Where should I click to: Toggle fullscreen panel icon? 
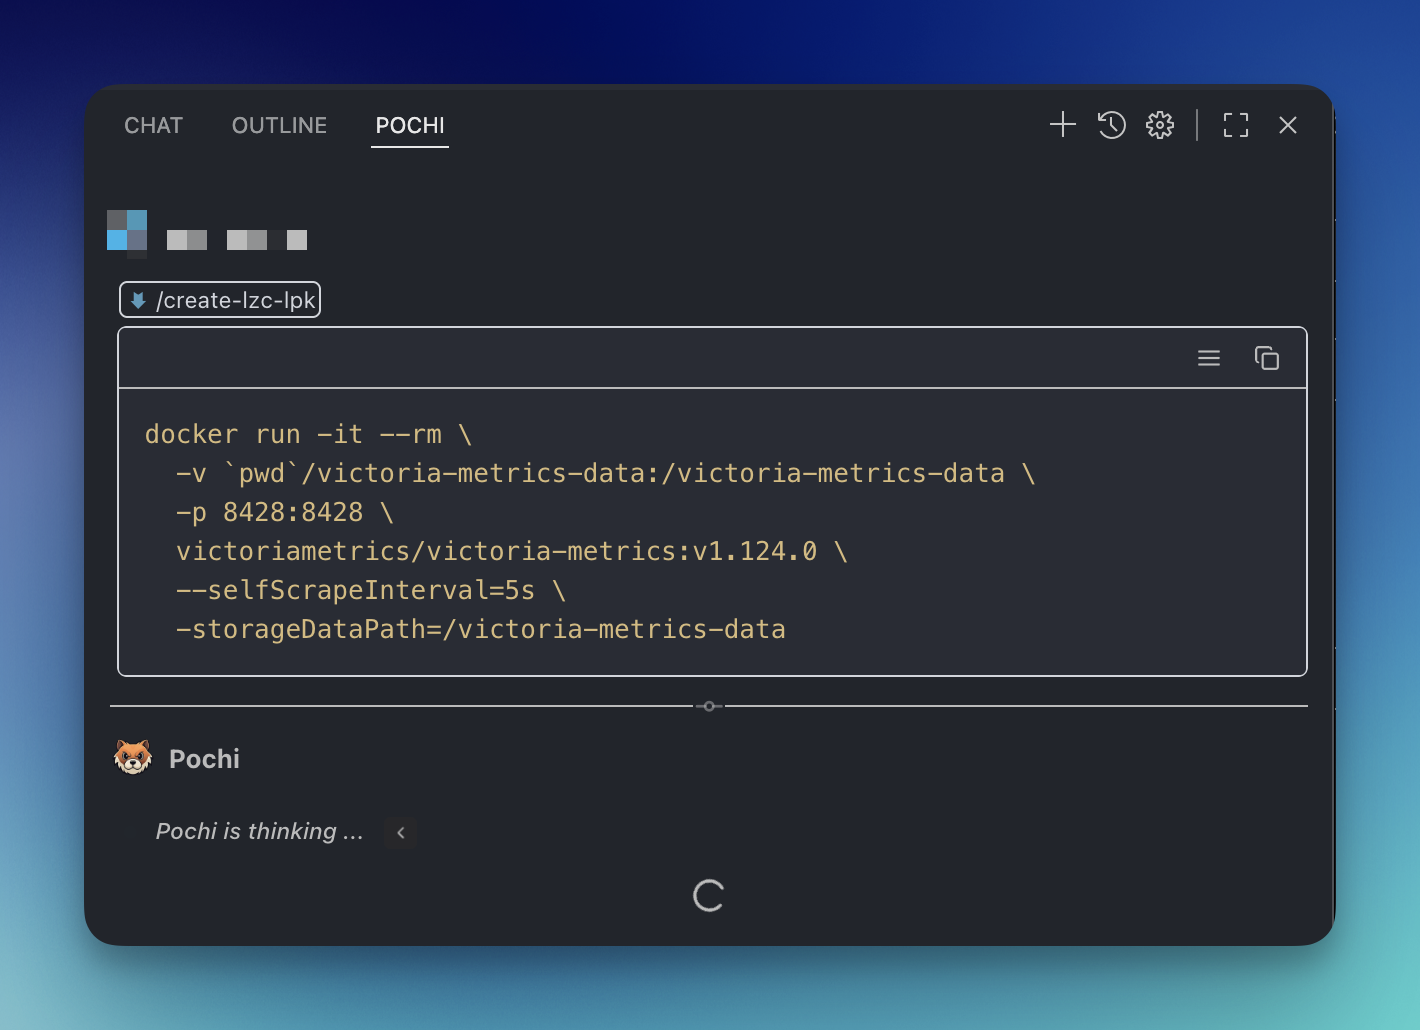1236,125
